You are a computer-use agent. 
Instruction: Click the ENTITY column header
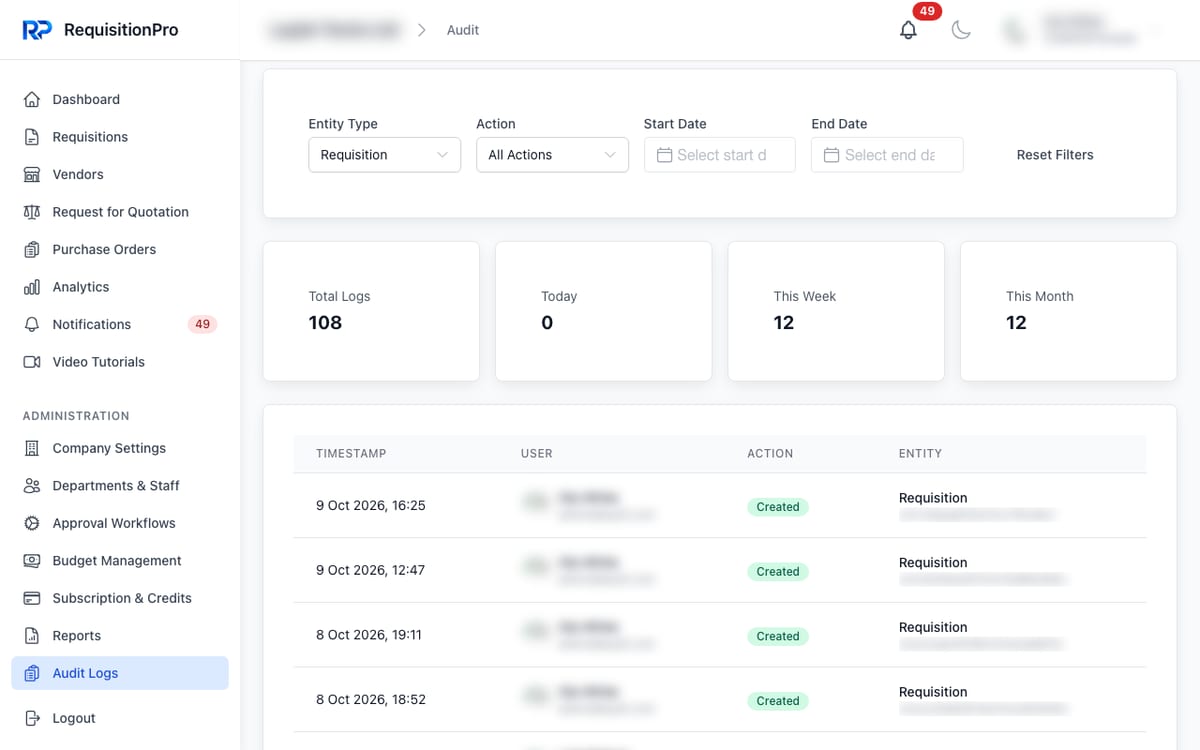(x=920, y=453)
